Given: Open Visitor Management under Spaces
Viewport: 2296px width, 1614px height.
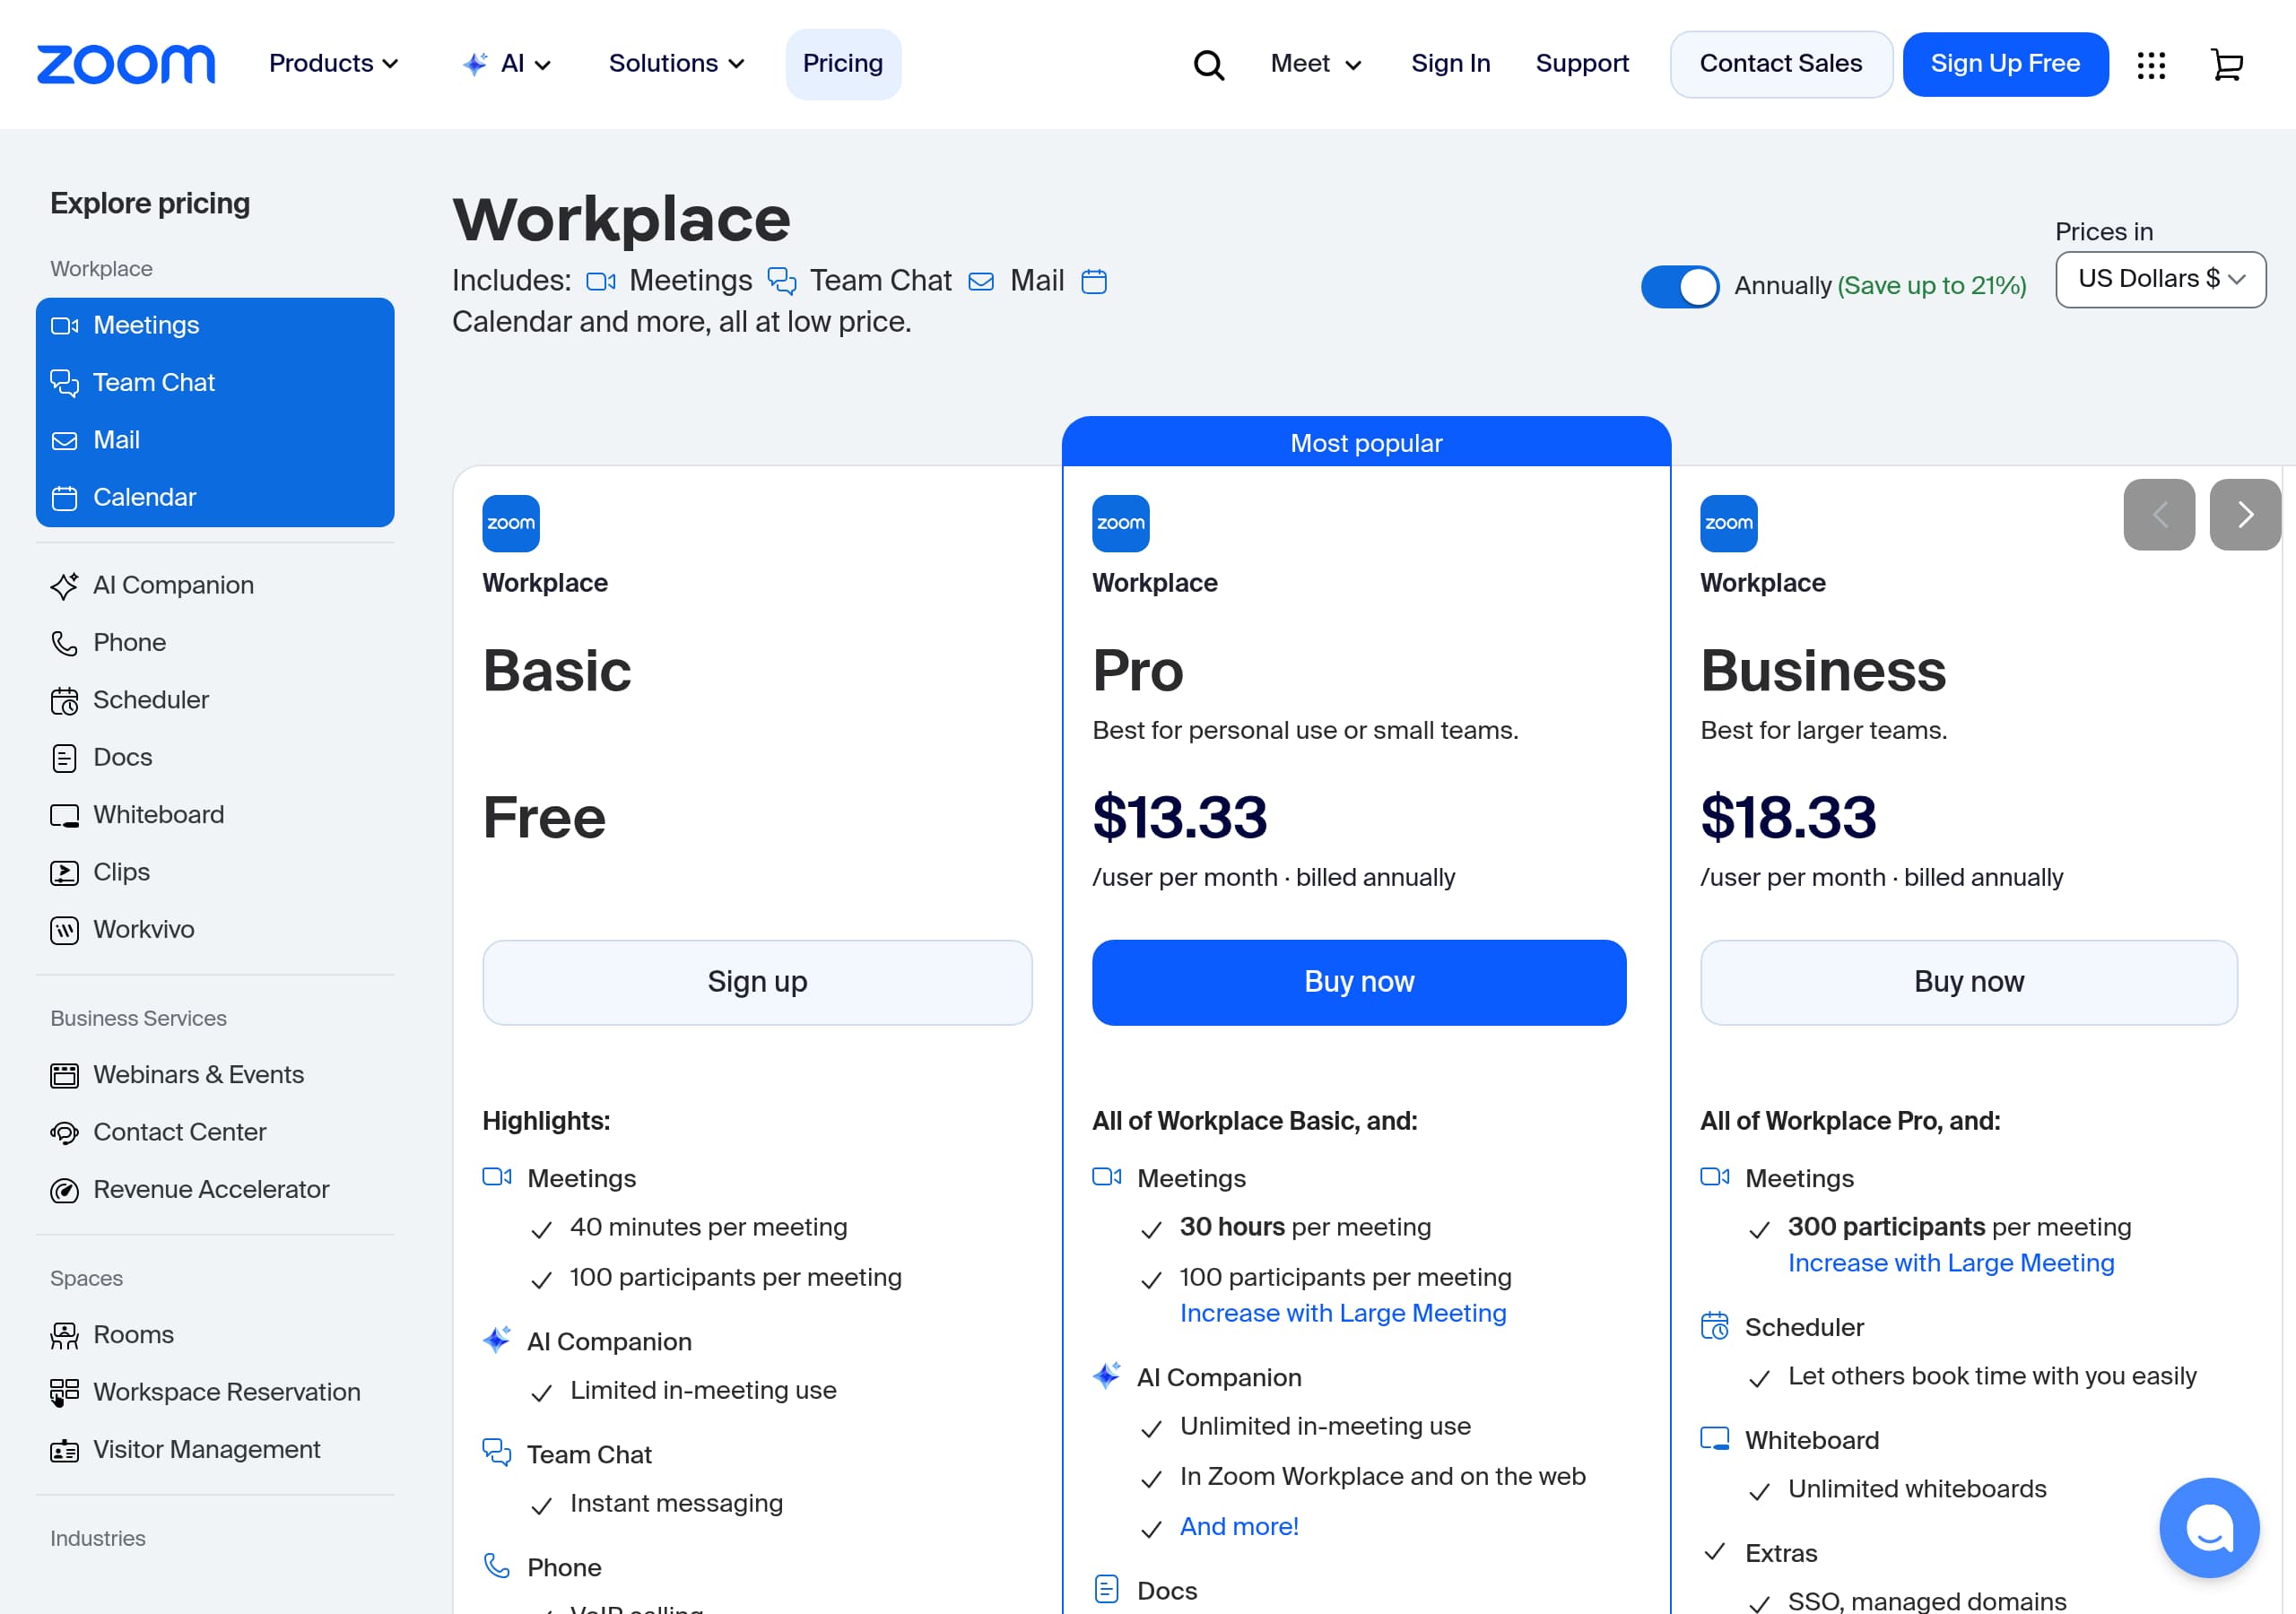Looking at the screenshot, I should (206, 1448).
